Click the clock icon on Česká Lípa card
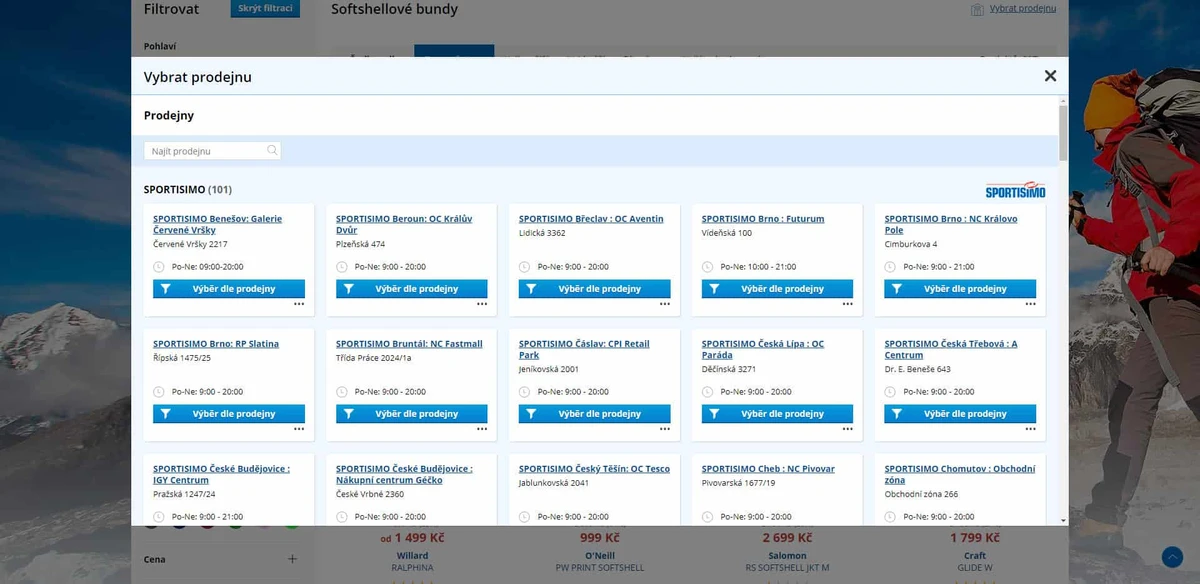The image size is (1200, 584). click(708, 392)
